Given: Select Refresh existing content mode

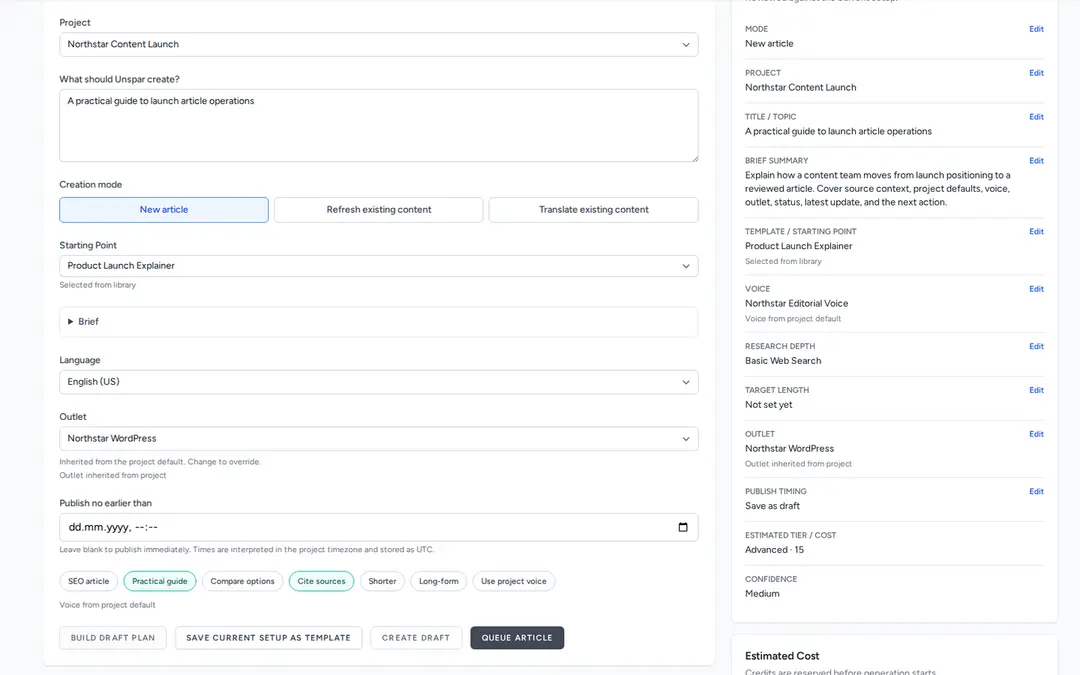Looking at the screenshot, I should tap(379, 209).
